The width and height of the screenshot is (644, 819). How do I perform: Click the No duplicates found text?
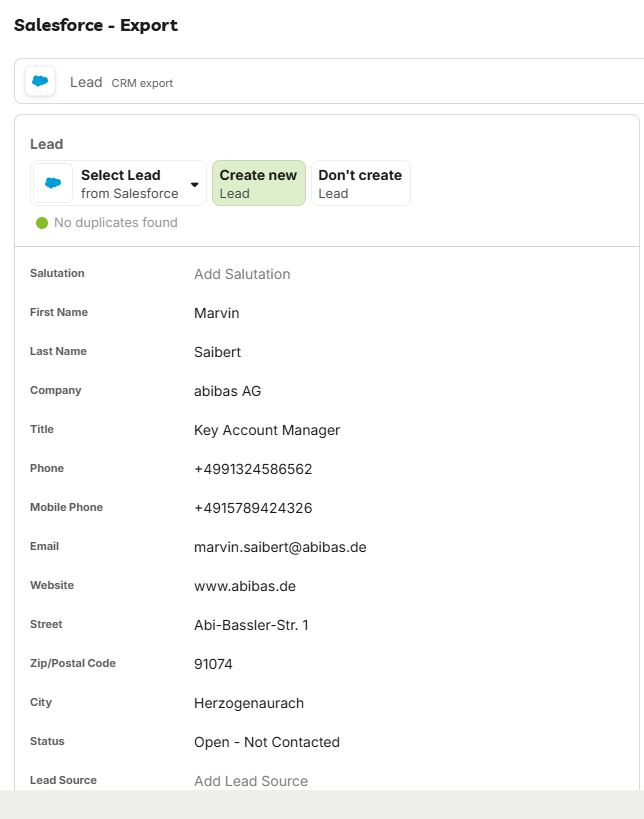pos(116,223)
